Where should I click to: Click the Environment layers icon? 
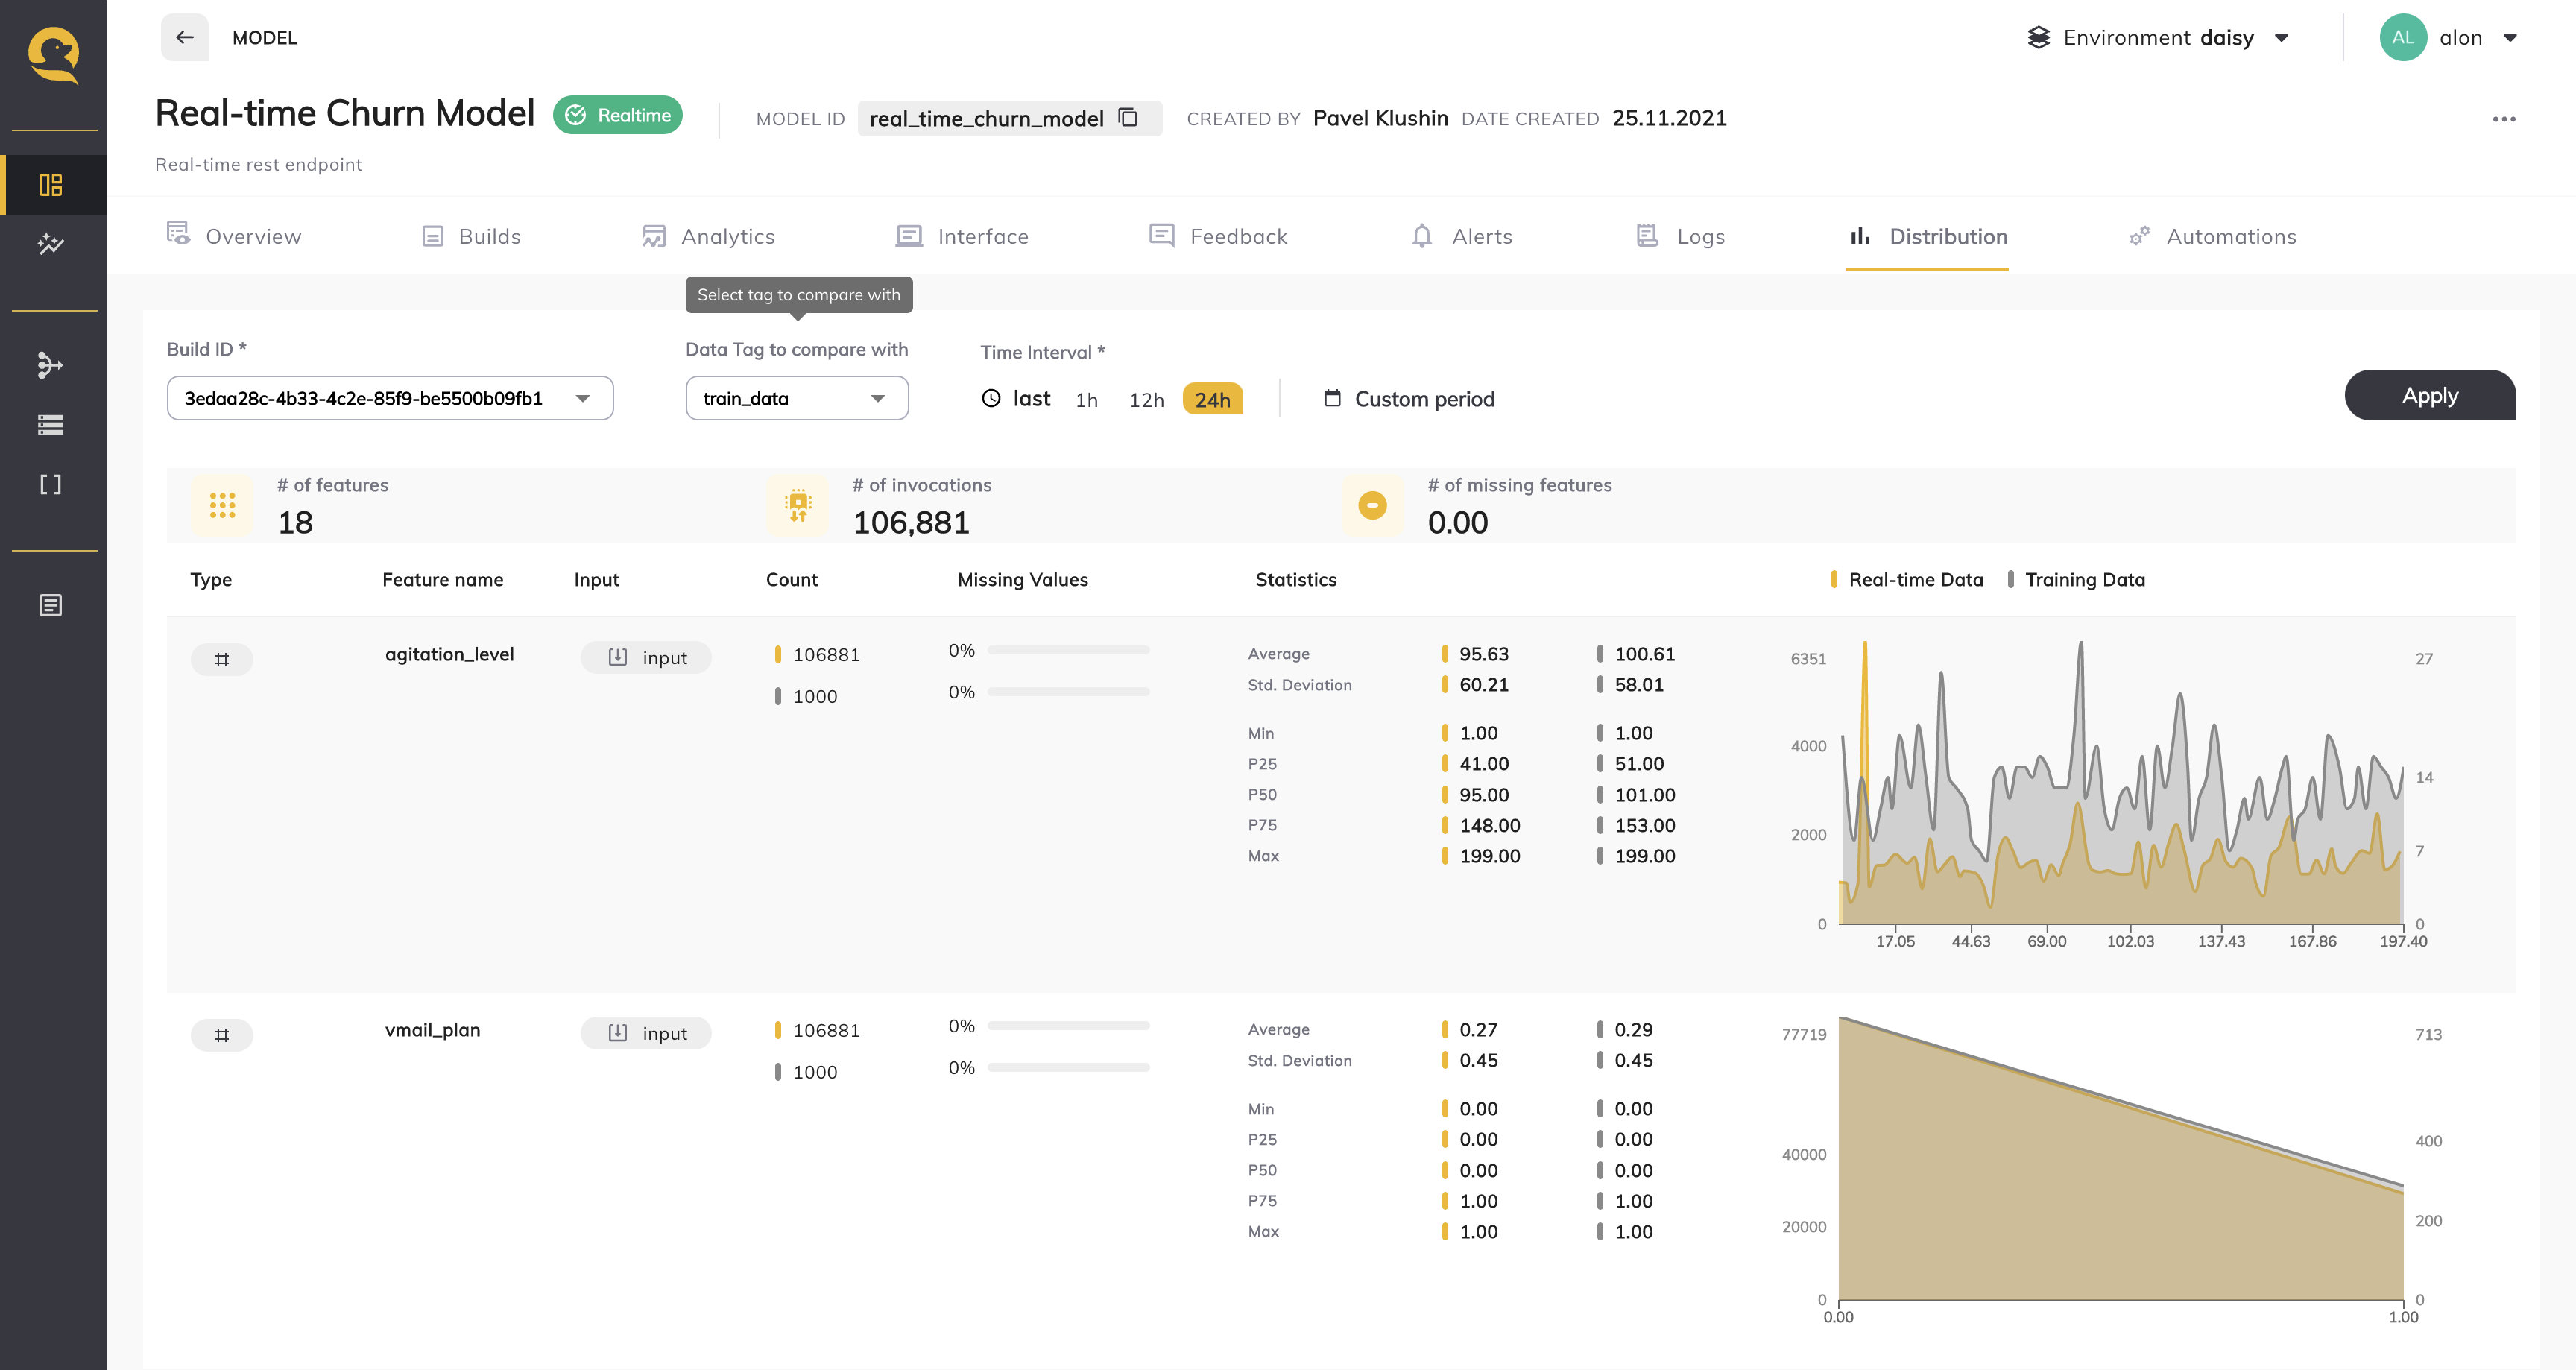click(2038, 38)
